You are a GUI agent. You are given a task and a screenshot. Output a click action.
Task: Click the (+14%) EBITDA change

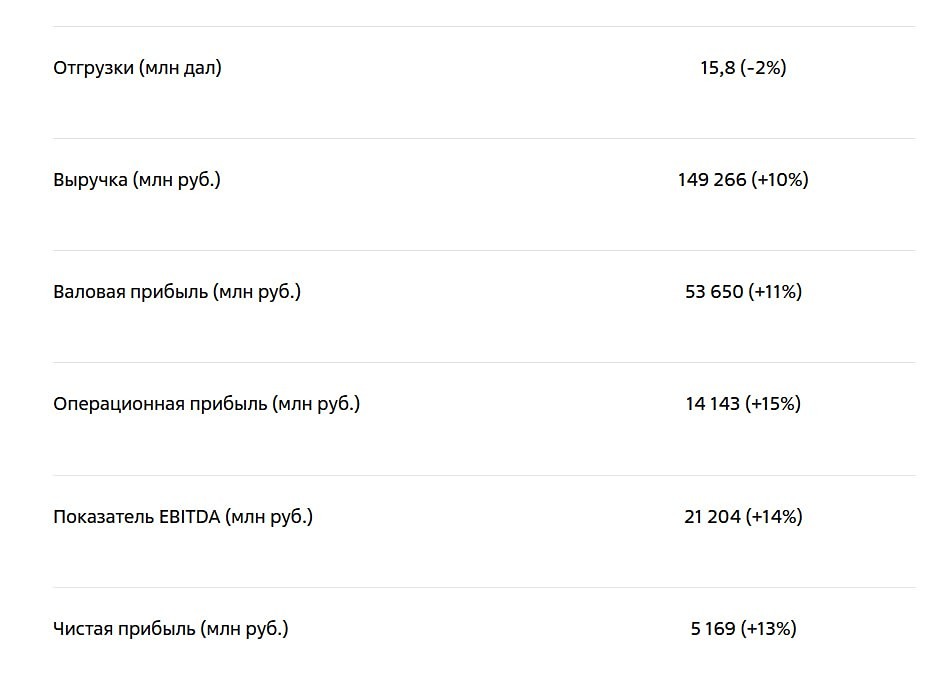coord(775,517)
